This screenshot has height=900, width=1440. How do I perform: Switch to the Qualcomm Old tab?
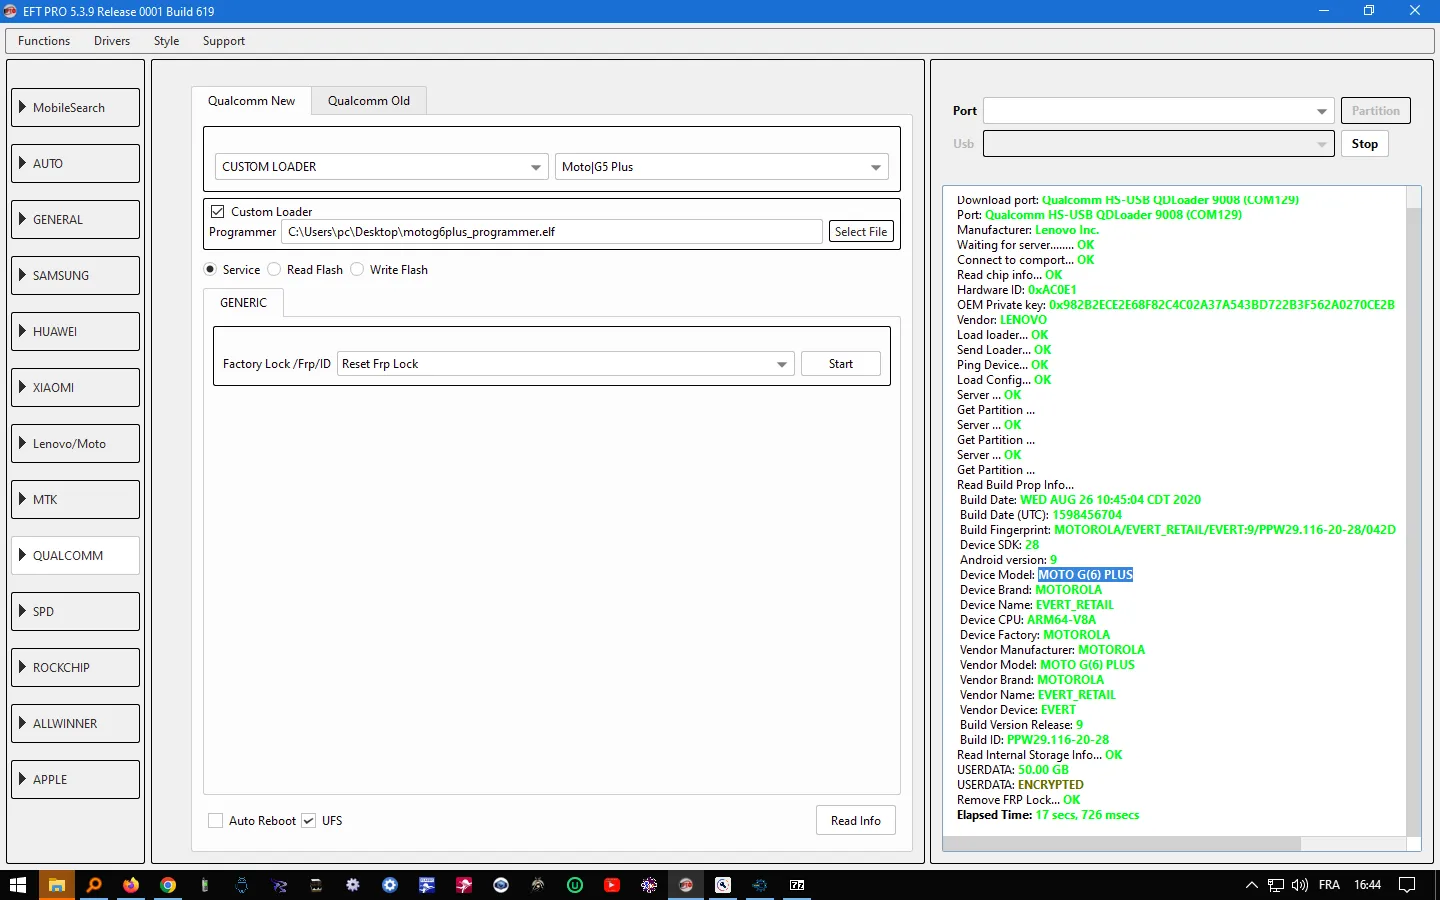(x=368, y=101)
